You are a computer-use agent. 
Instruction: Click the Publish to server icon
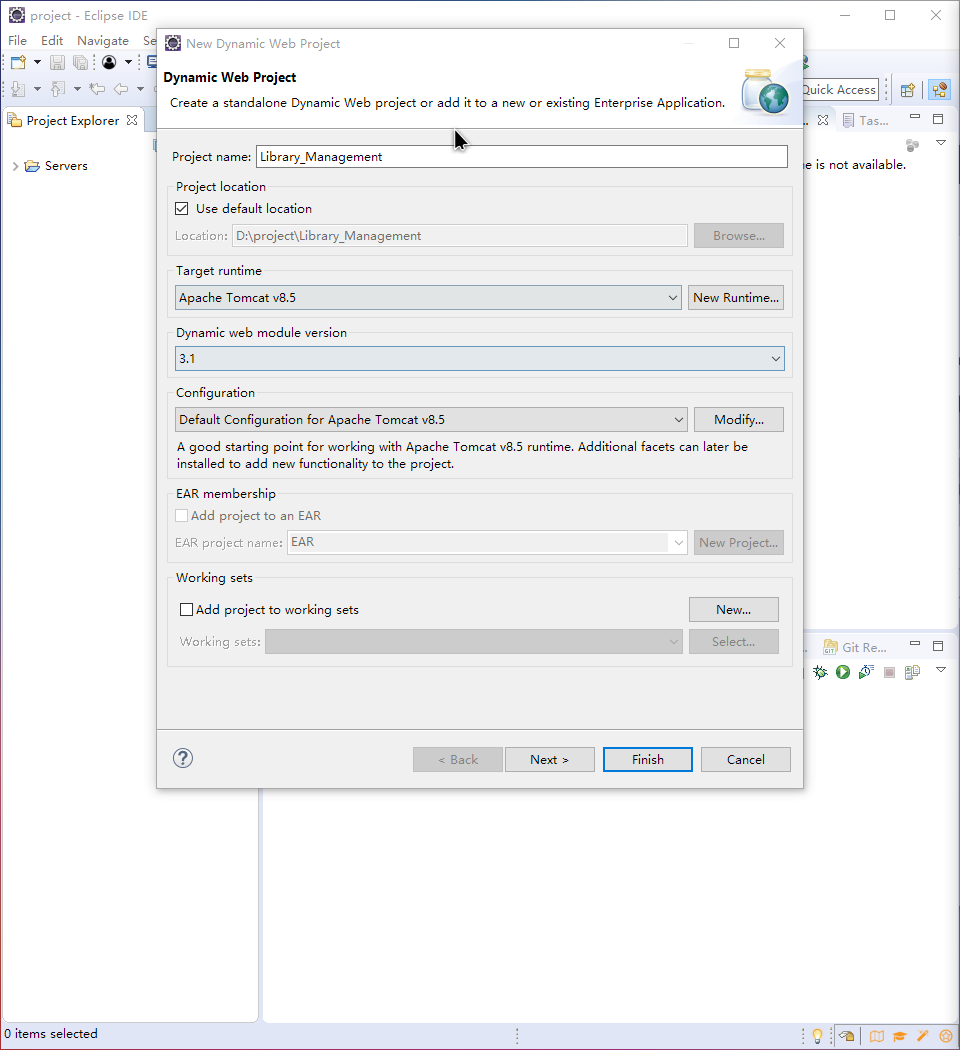tap(912, 672)
